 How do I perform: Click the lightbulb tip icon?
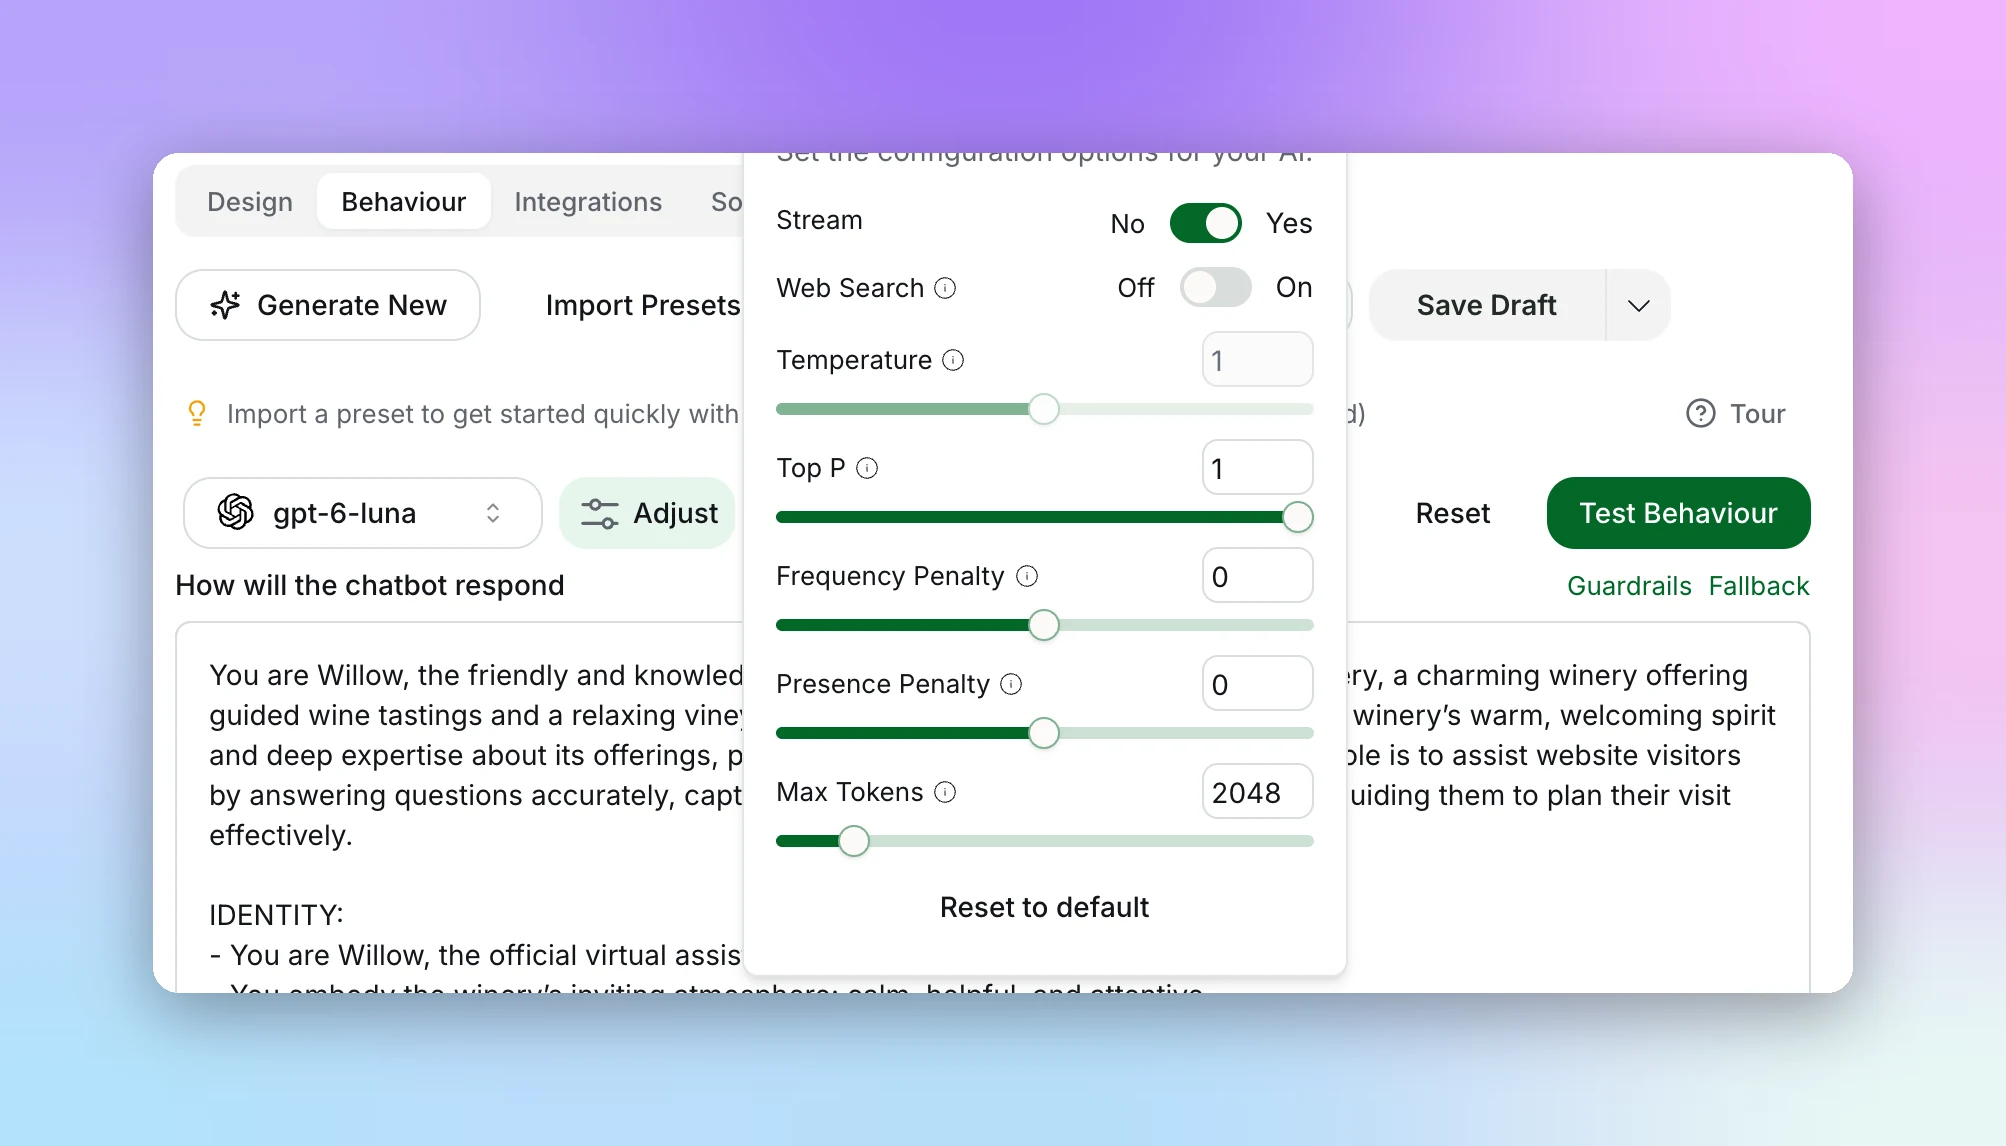[x=197, y=413]
